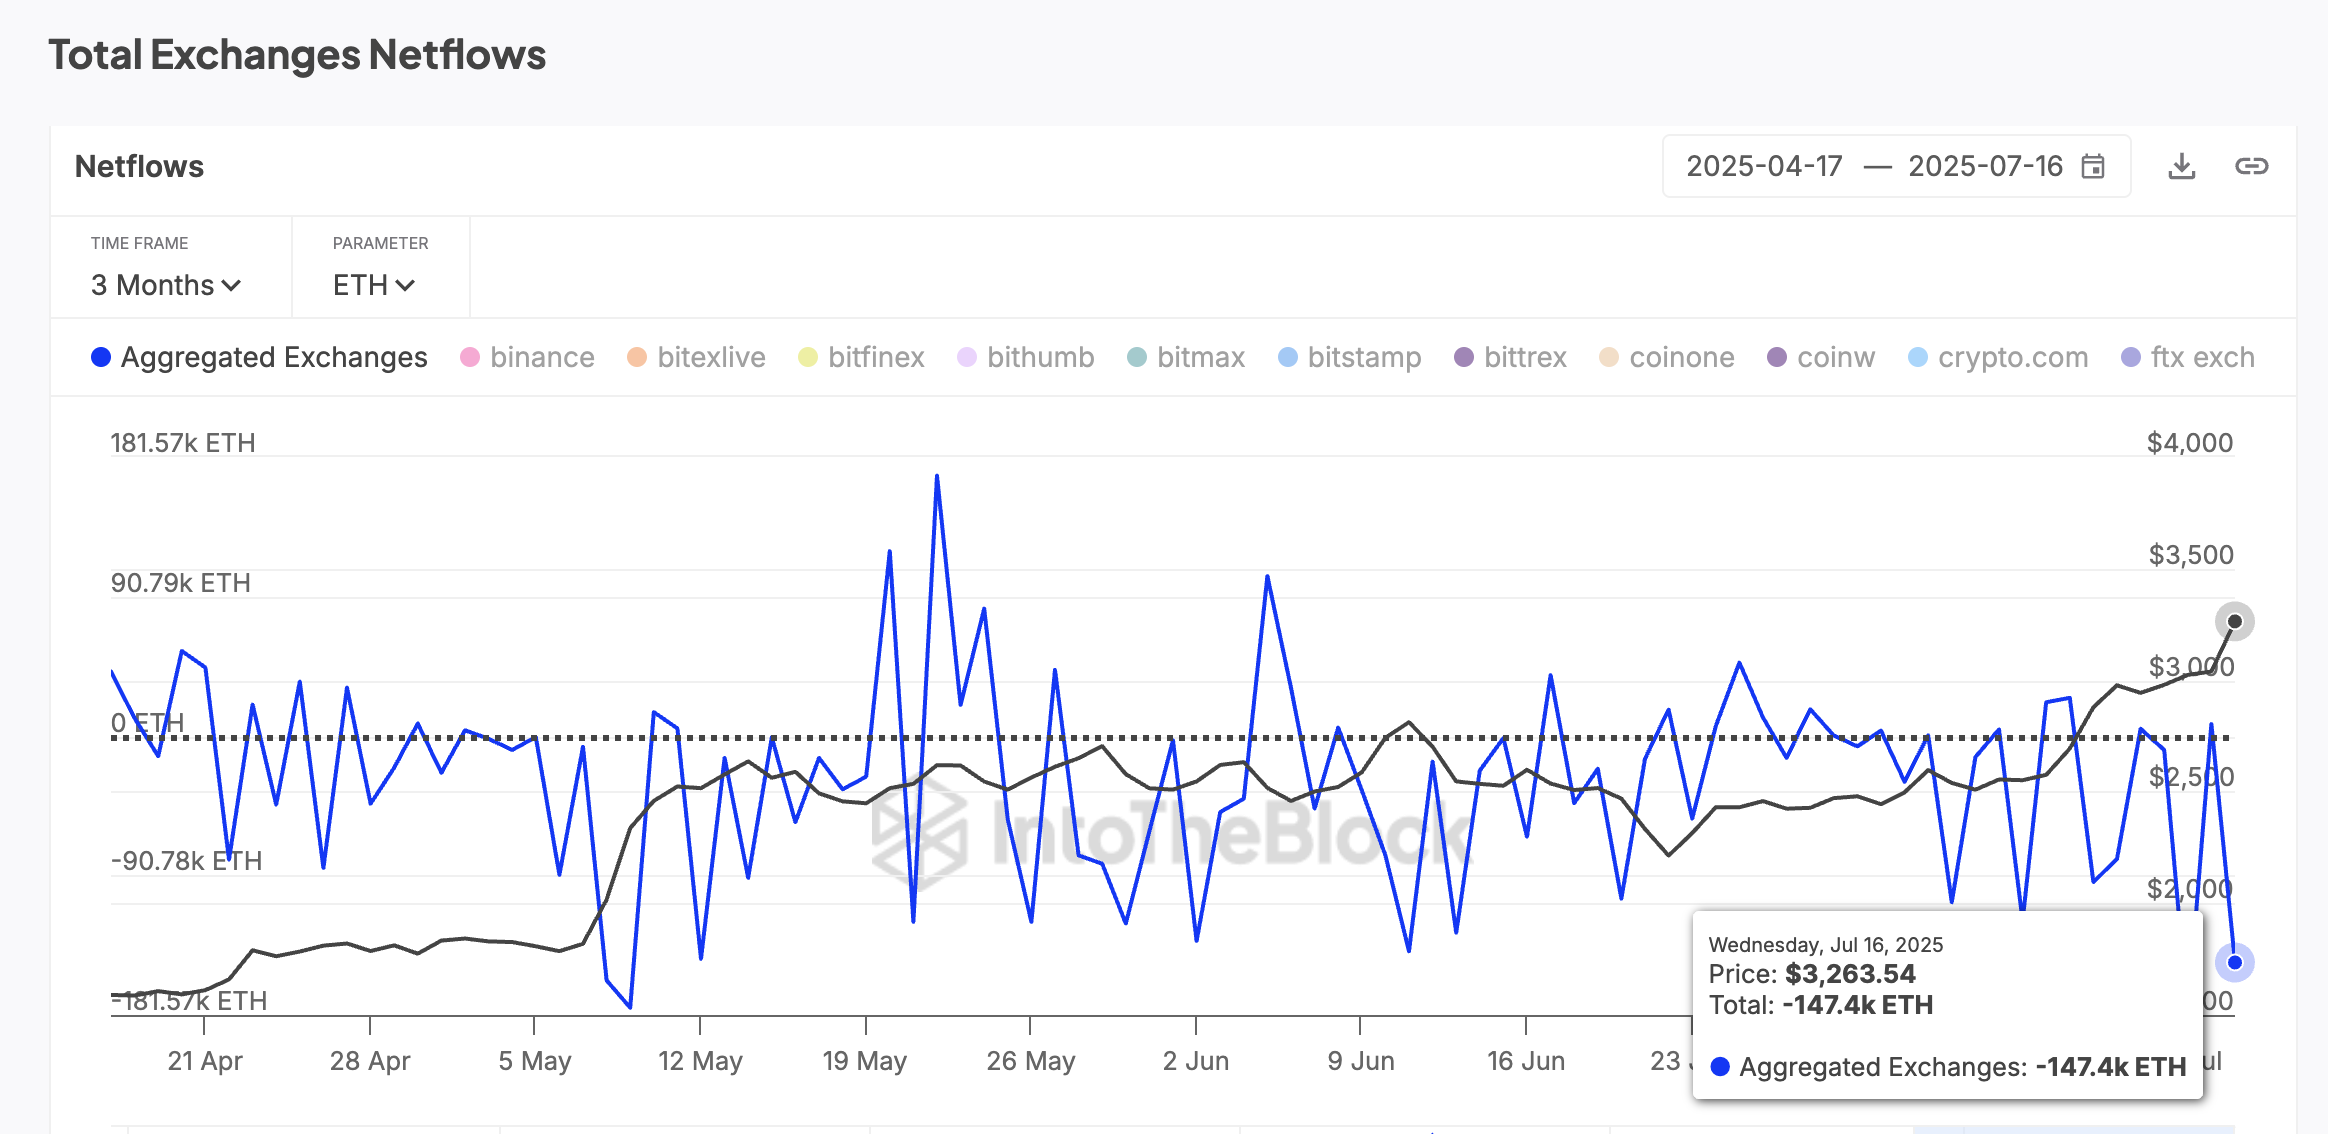Copy the chart permalink

click(x=2253, y=166)
